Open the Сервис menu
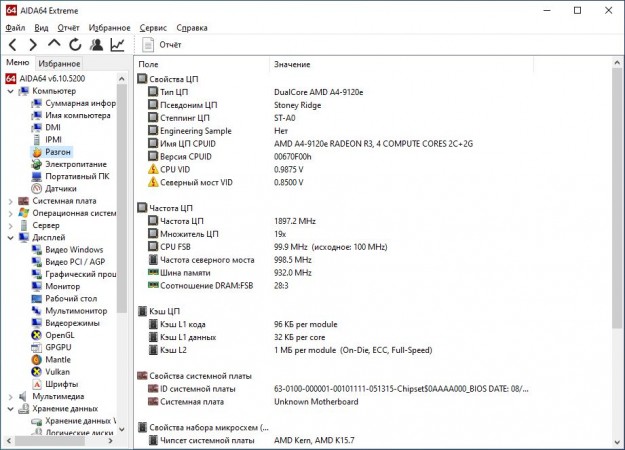 (x=153, y=28)
